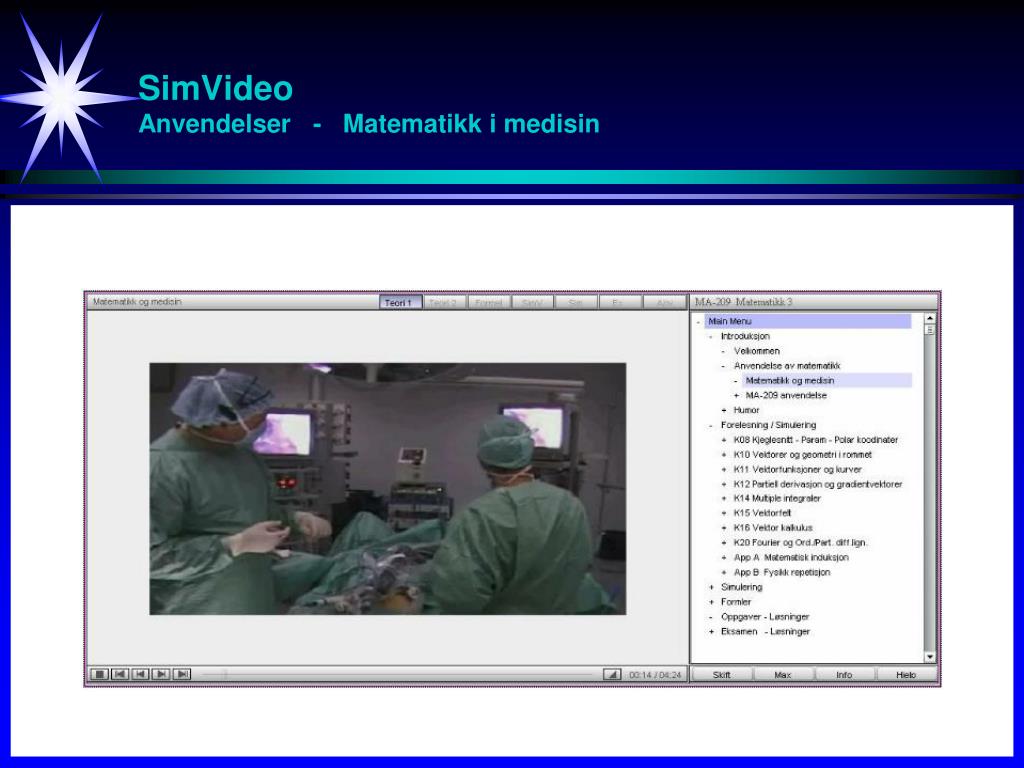Viewport: 1024px width, 768px height.
Task: Expand K14 Multiple integraler node
Action: (x=724, y=499)
